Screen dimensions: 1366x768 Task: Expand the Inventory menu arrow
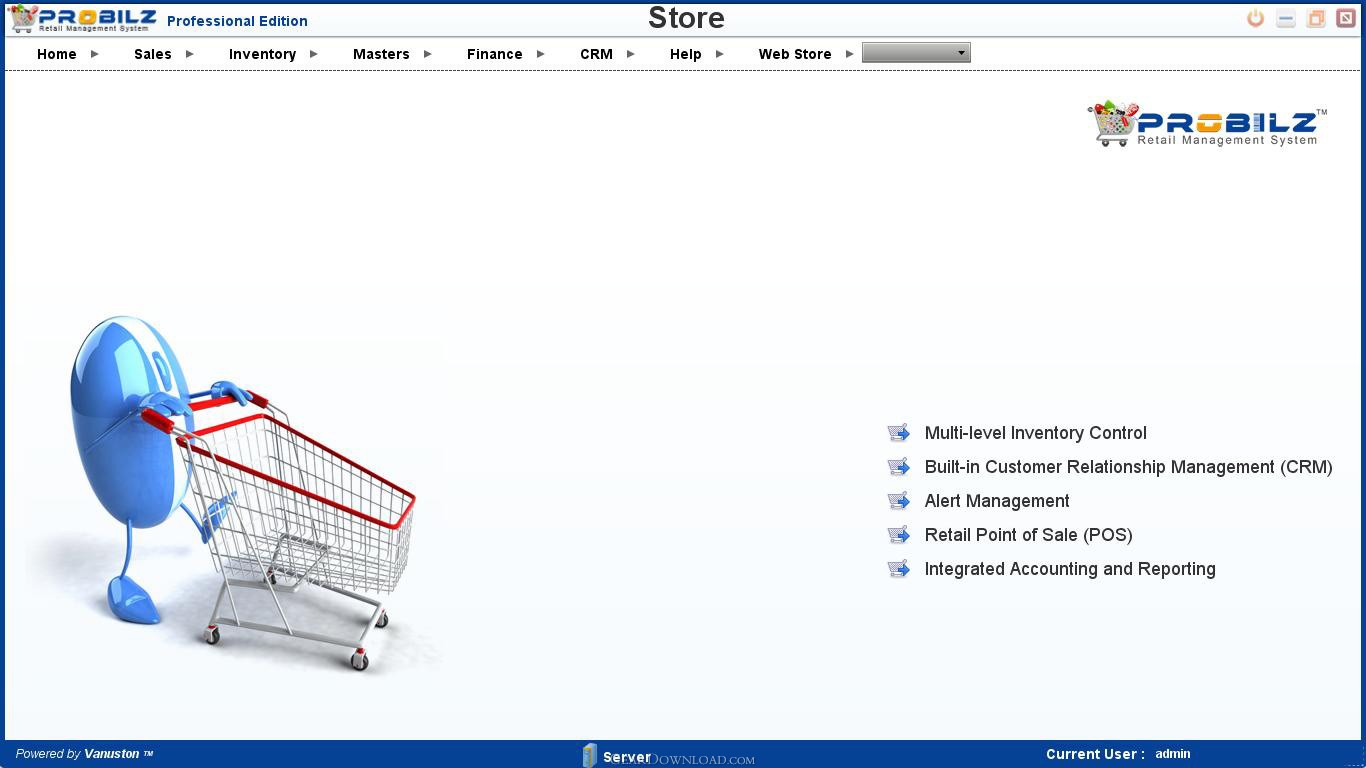pyautogui.click(x=314, y=54)
